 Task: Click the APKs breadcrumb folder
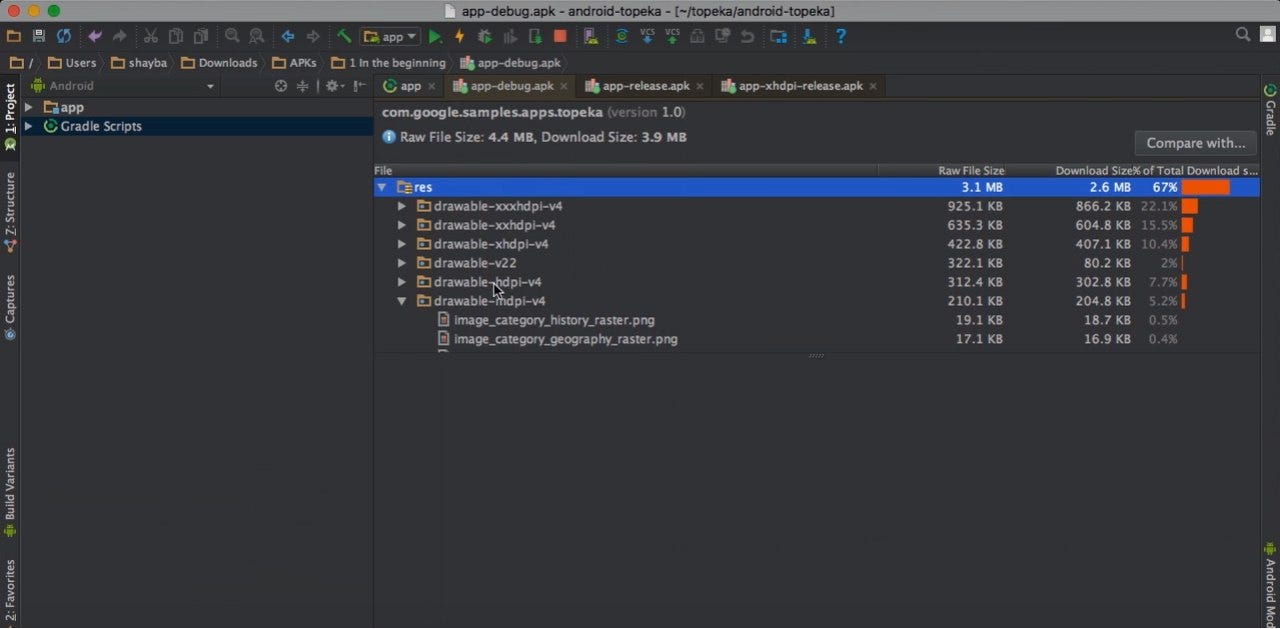pyautogui.click(x=294, y=63)
